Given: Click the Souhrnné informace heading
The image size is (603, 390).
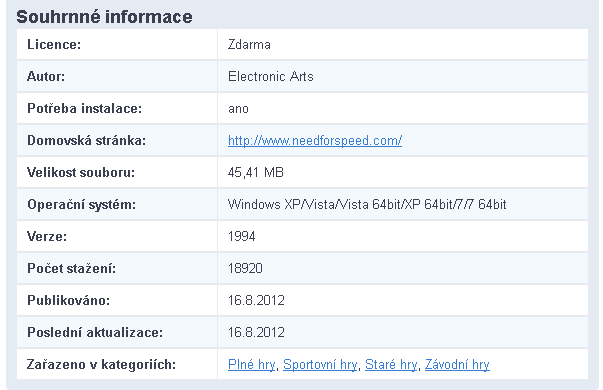Looking at the screenshot, I should coord(104,17).
